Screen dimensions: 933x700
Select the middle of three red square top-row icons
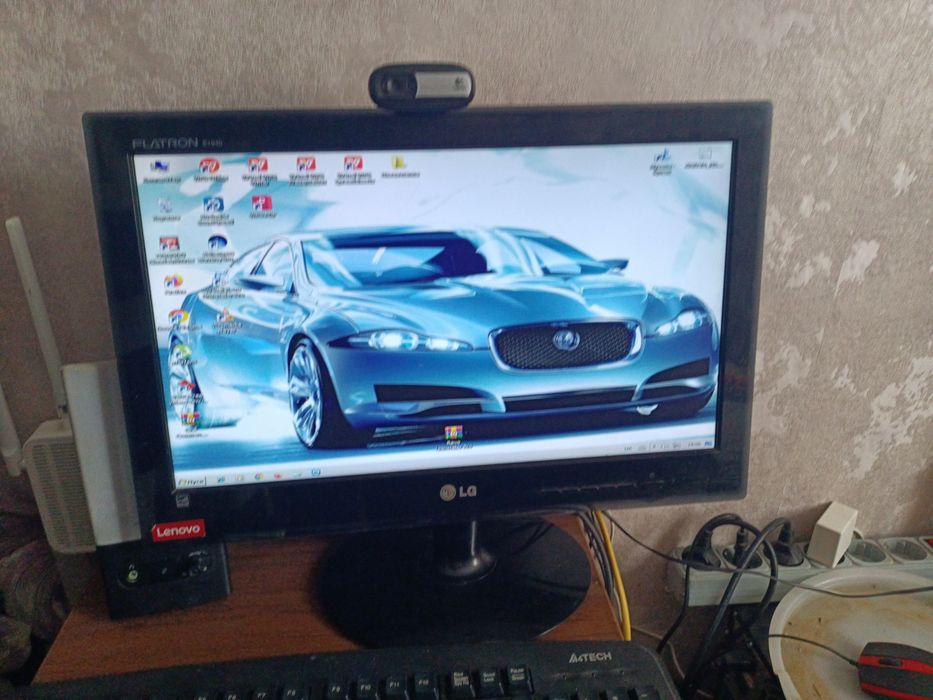click(306, 164)
